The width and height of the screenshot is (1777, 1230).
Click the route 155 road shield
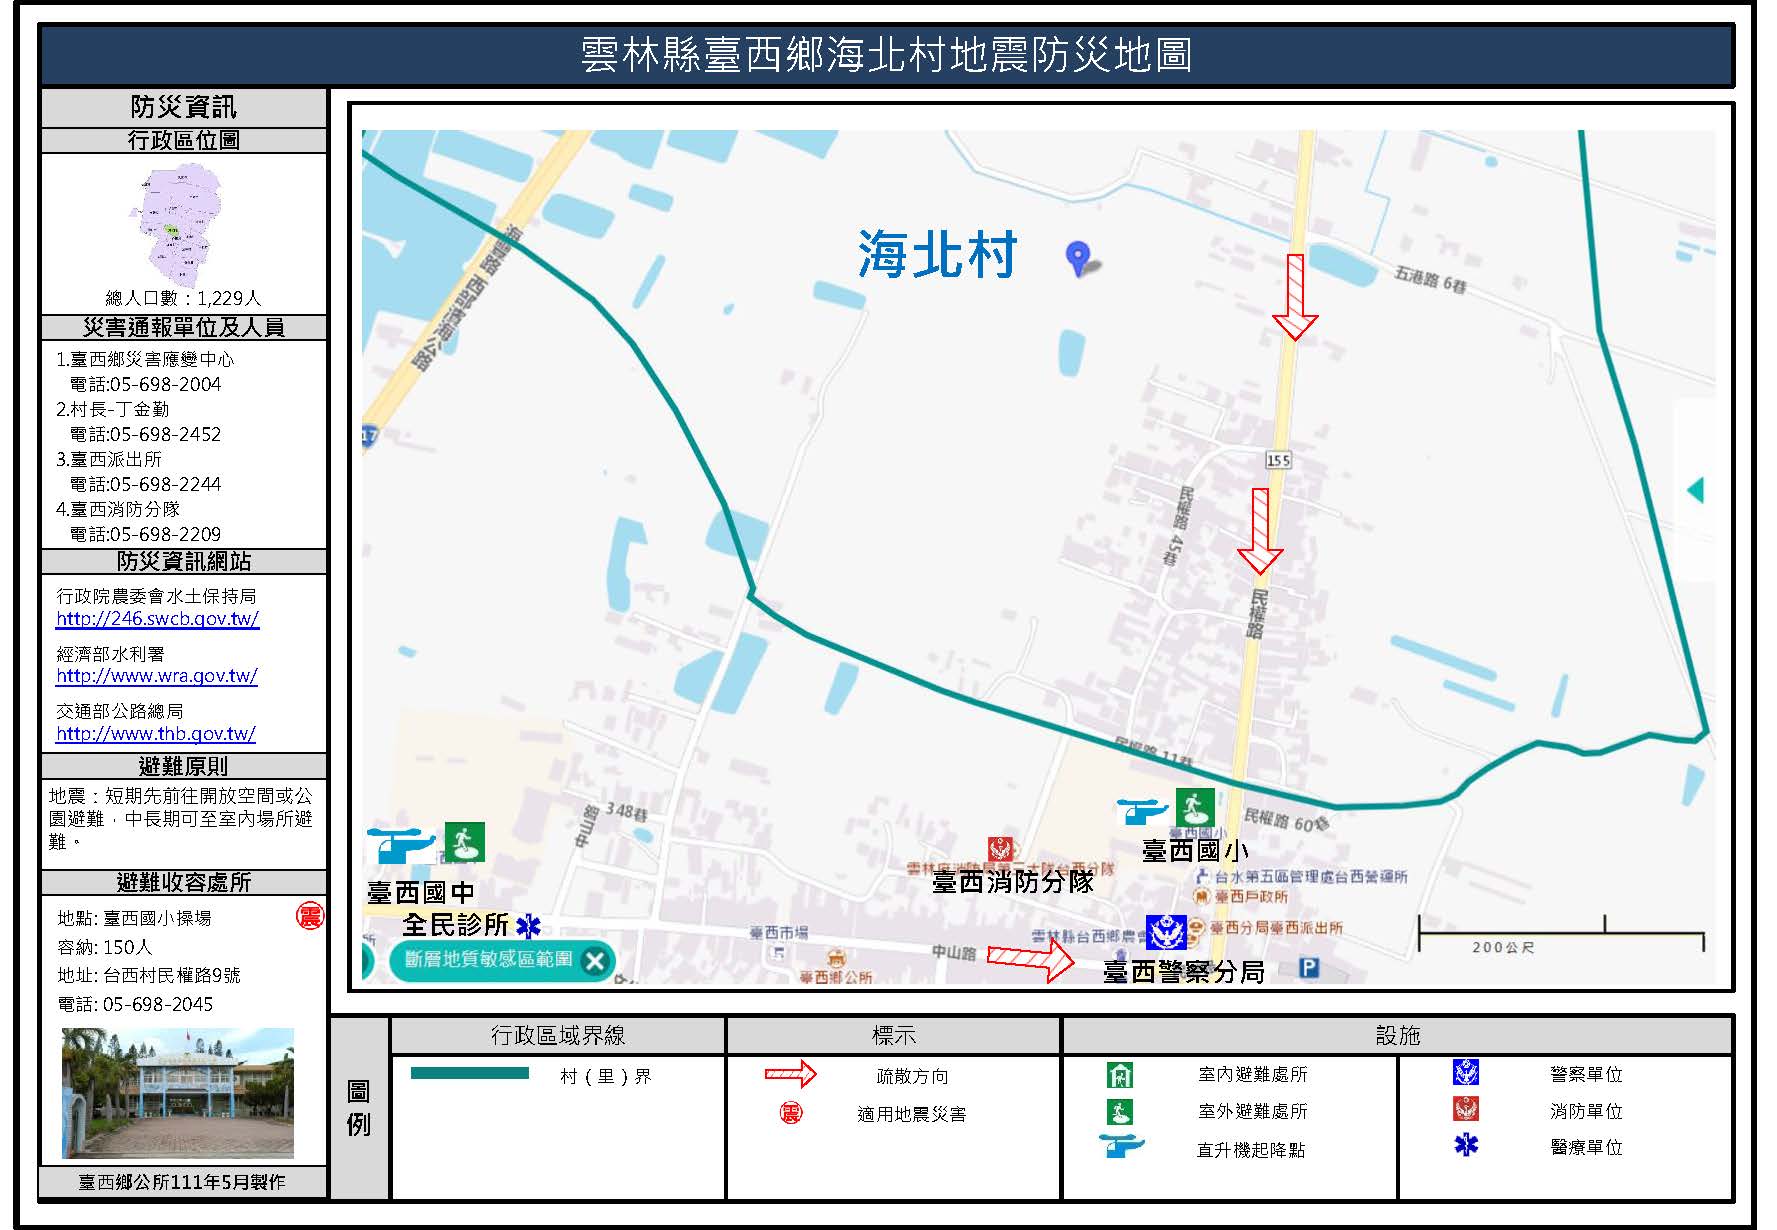(x=1278, y=460)
